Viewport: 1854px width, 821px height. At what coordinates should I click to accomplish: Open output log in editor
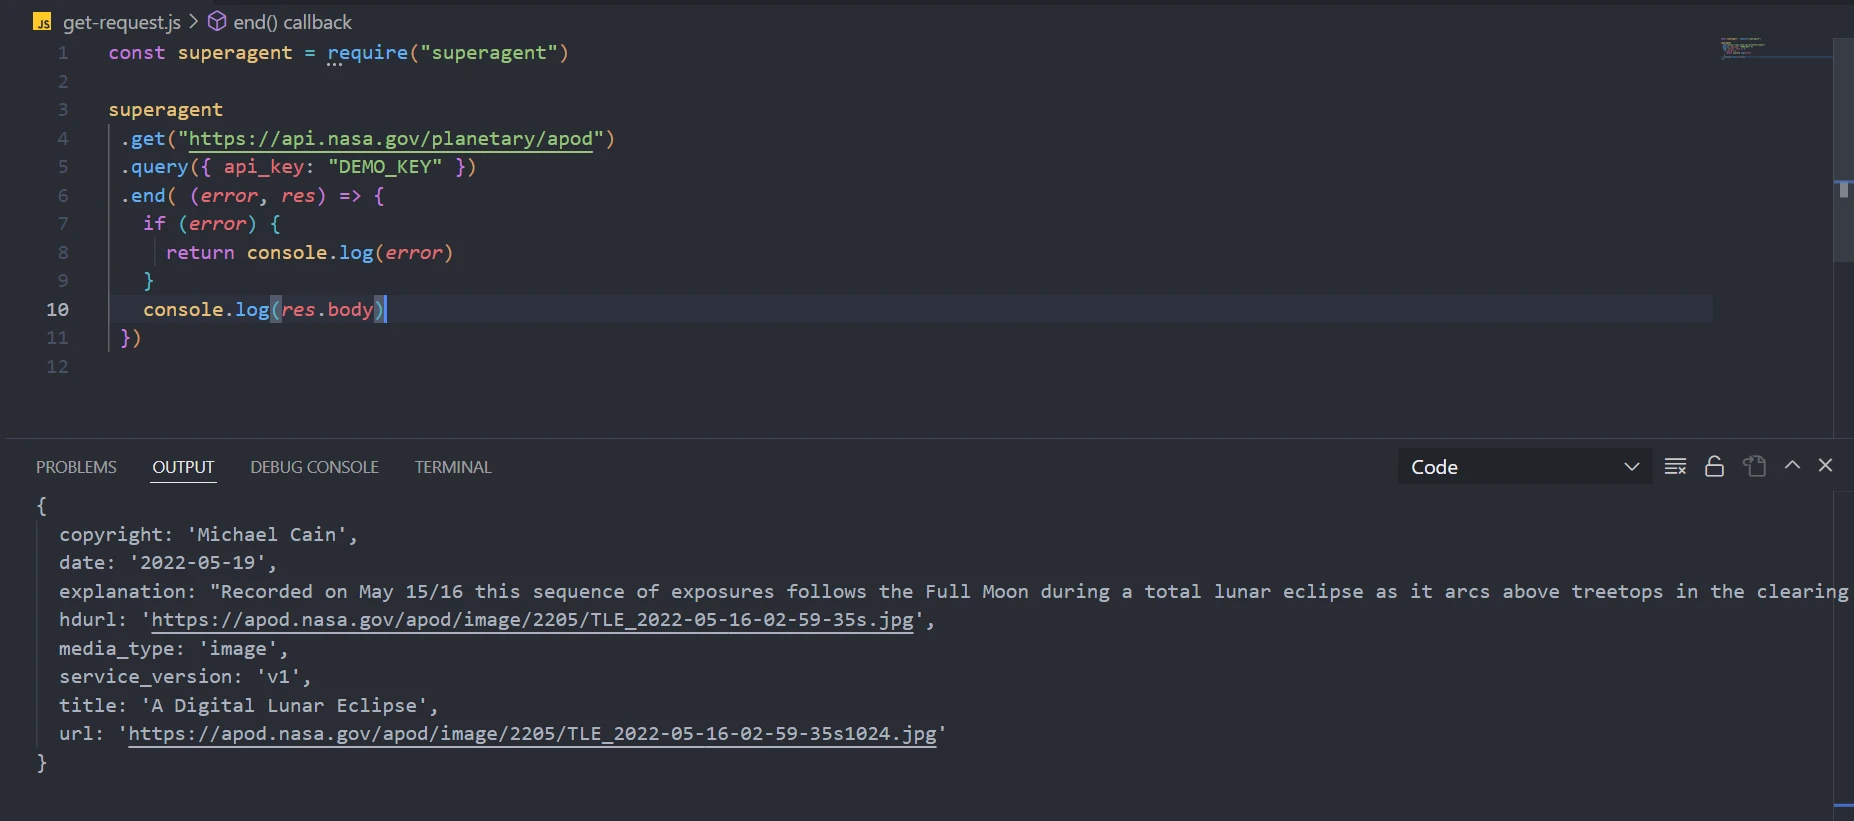tap(1754, 466)
